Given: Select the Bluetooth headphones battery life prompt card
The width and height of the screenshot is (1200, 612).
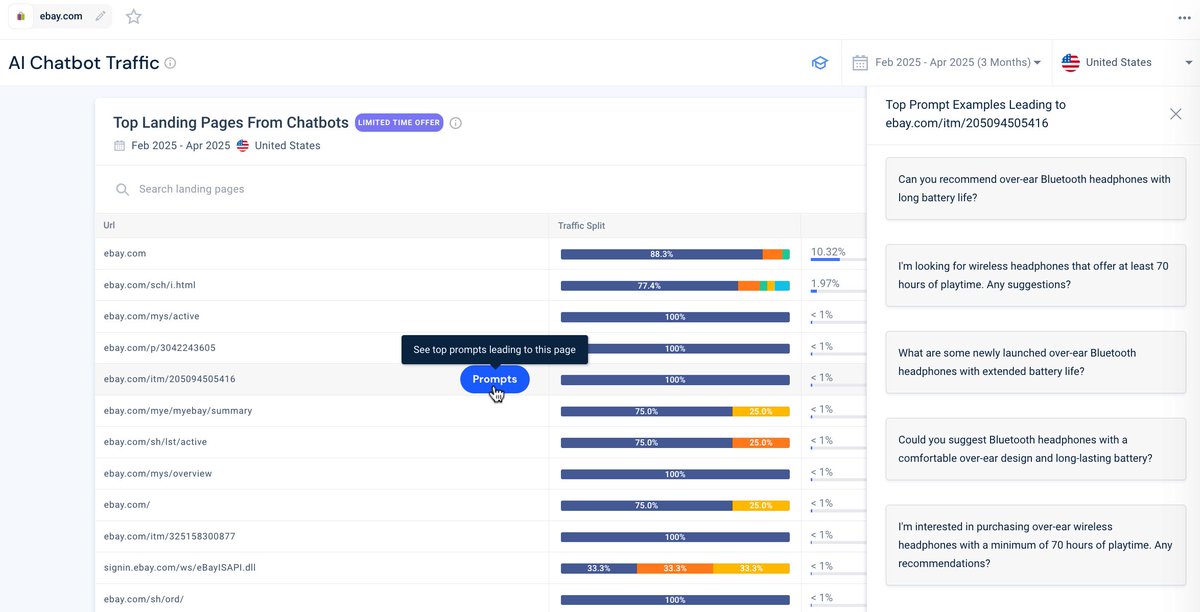Looking at the screenshot, I should pos(1035,188).
